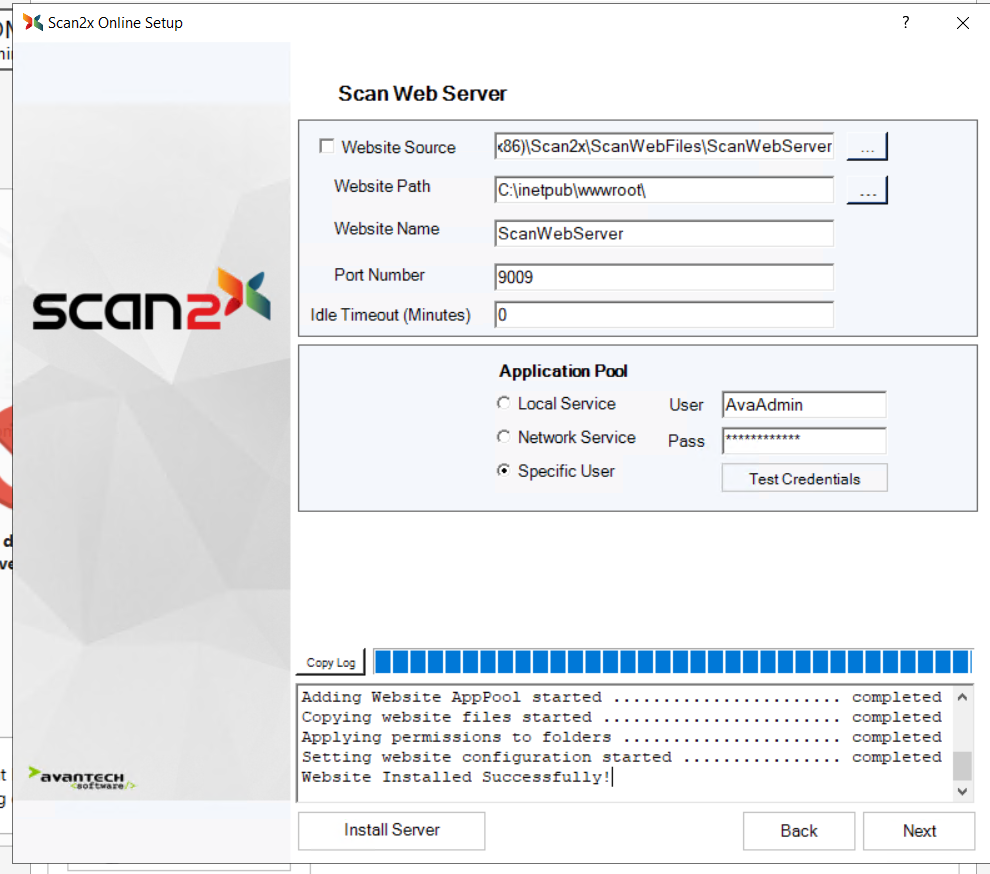Browse for the Website Source folder
The height and width of the screenshot is (874, 990).
point(867,147)
